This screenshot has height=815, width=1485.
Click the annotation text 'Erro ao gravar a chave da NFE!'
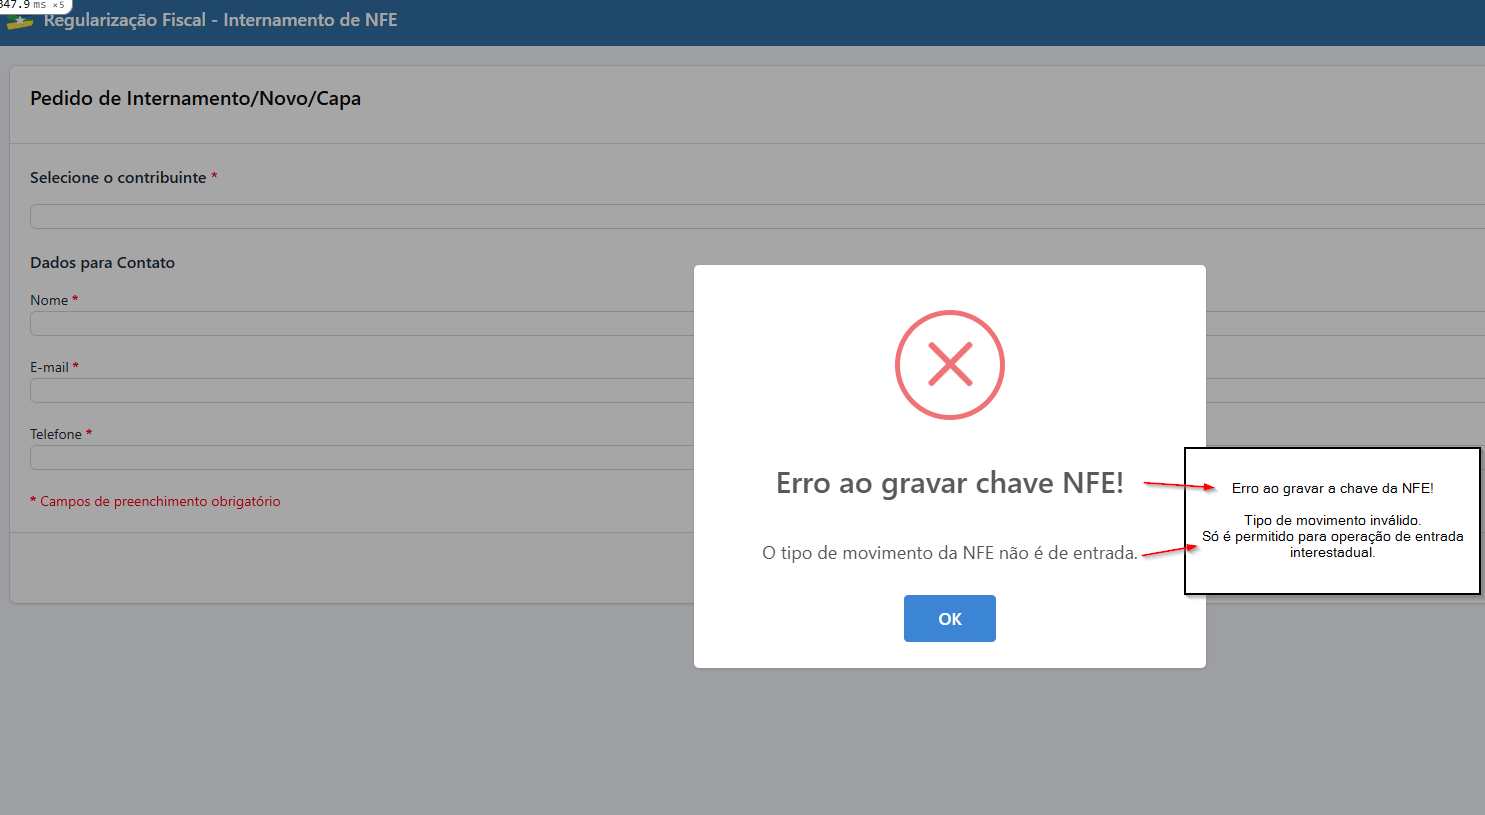point(1332,488)
